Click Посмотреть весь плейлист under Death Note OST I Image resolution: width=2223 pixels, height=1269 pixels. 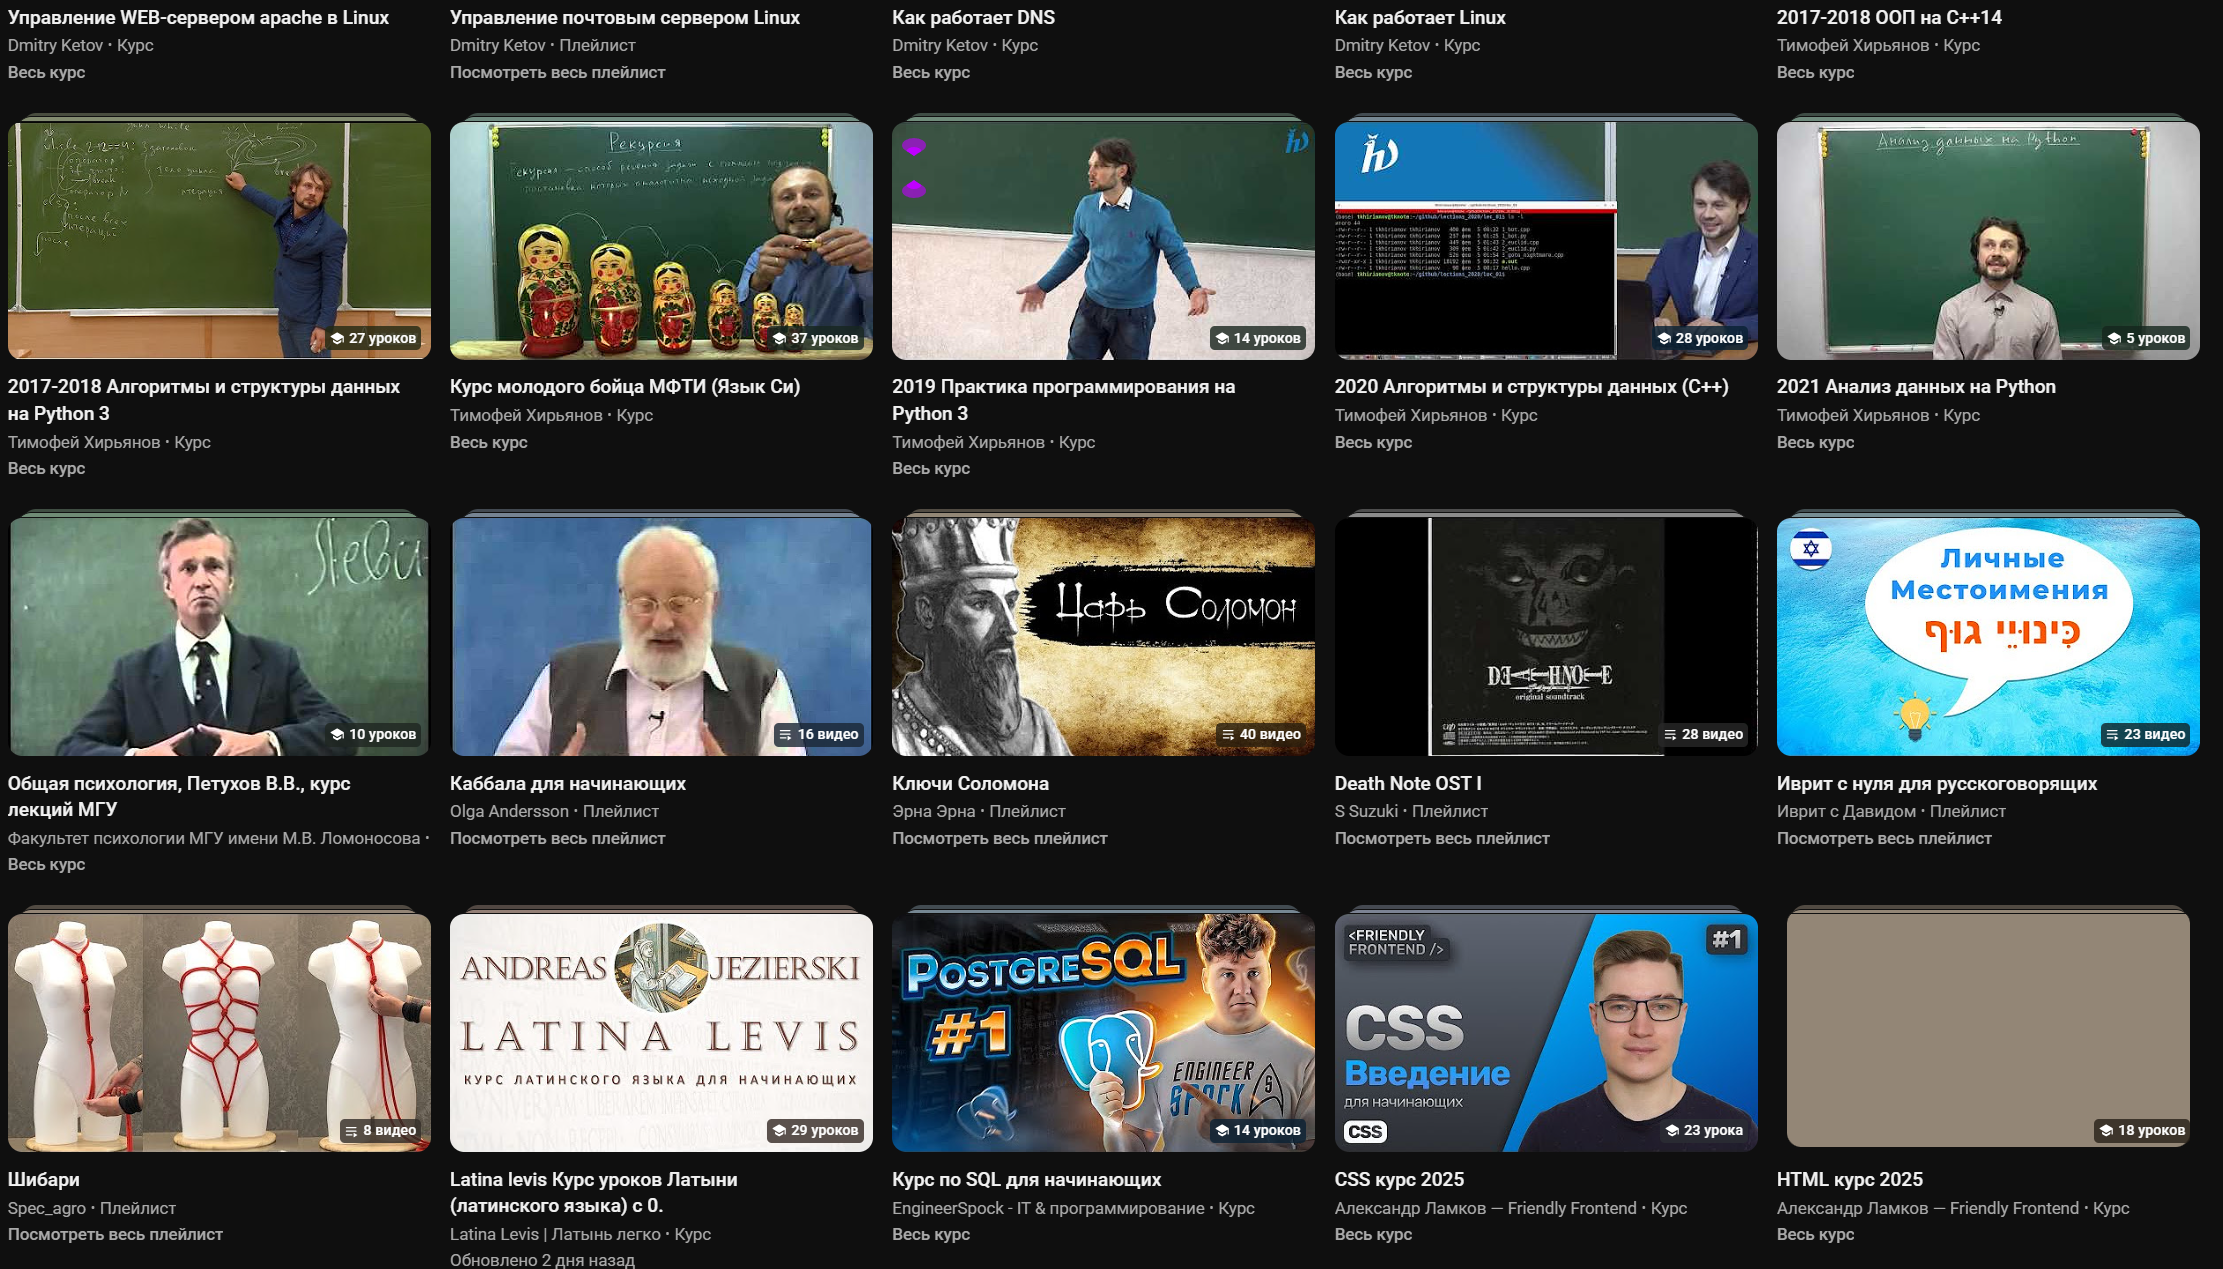click(x=1441, y=838)
